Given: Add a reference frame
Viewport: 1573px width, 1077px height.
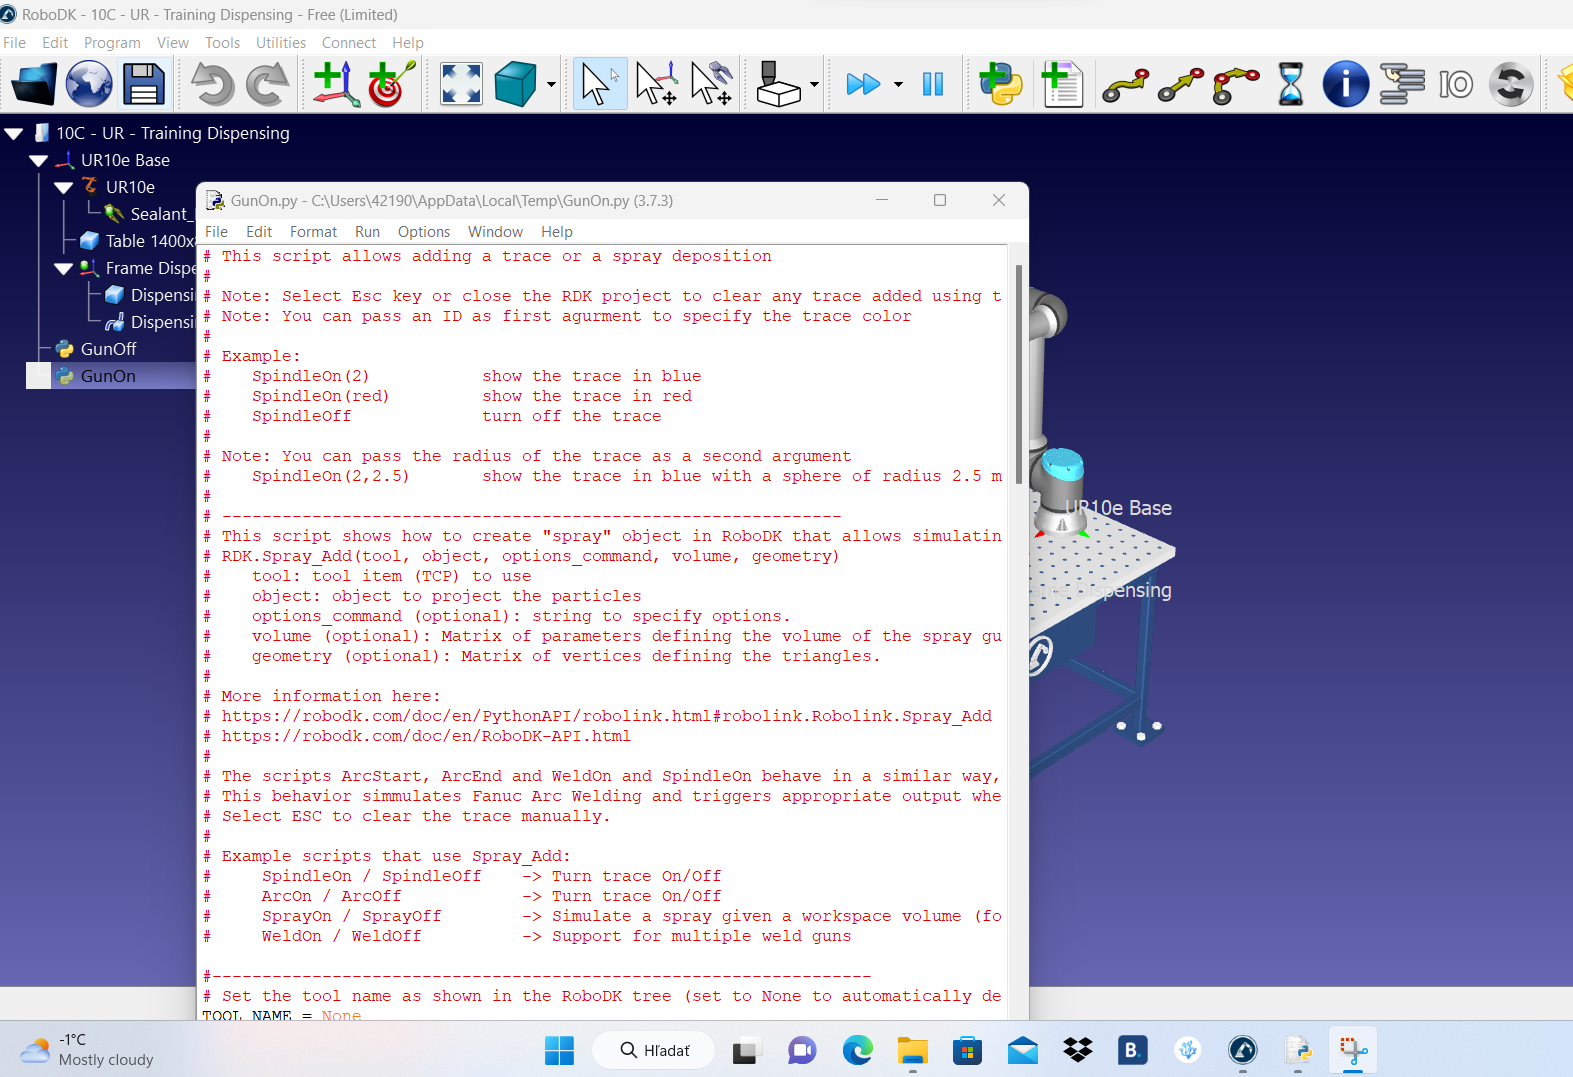Looking at the screenshot, I should pyautogui.click(x=335, y=84).
